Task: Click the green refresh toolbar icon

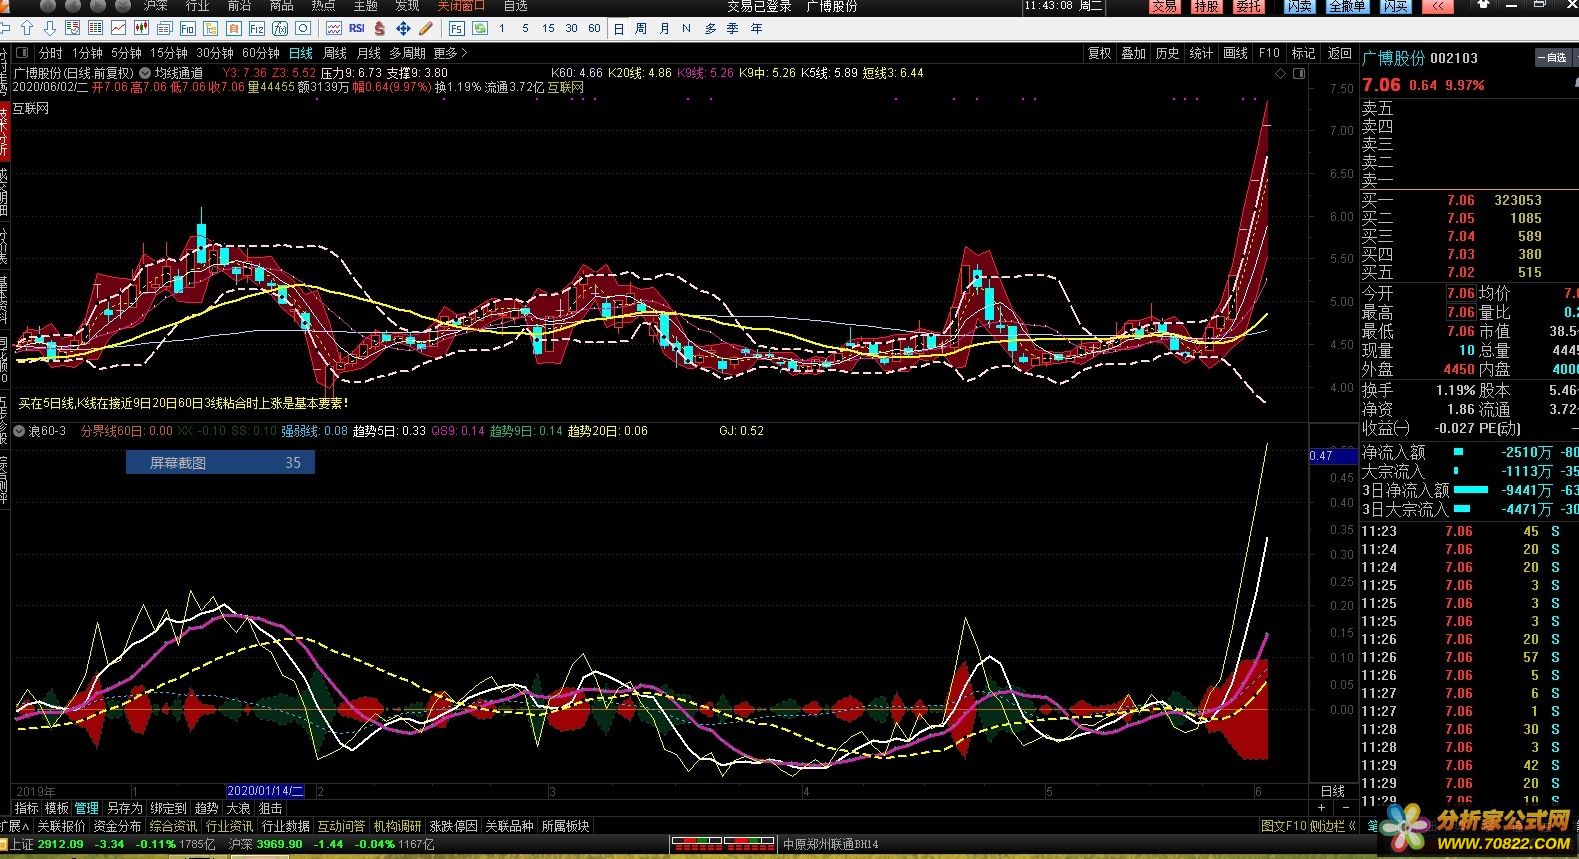Action: click(480, 28)
